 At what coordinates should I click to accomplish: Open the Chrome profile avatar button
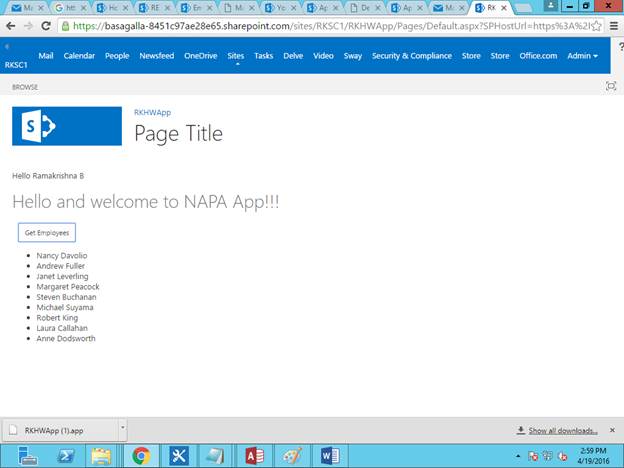point(551,6)
